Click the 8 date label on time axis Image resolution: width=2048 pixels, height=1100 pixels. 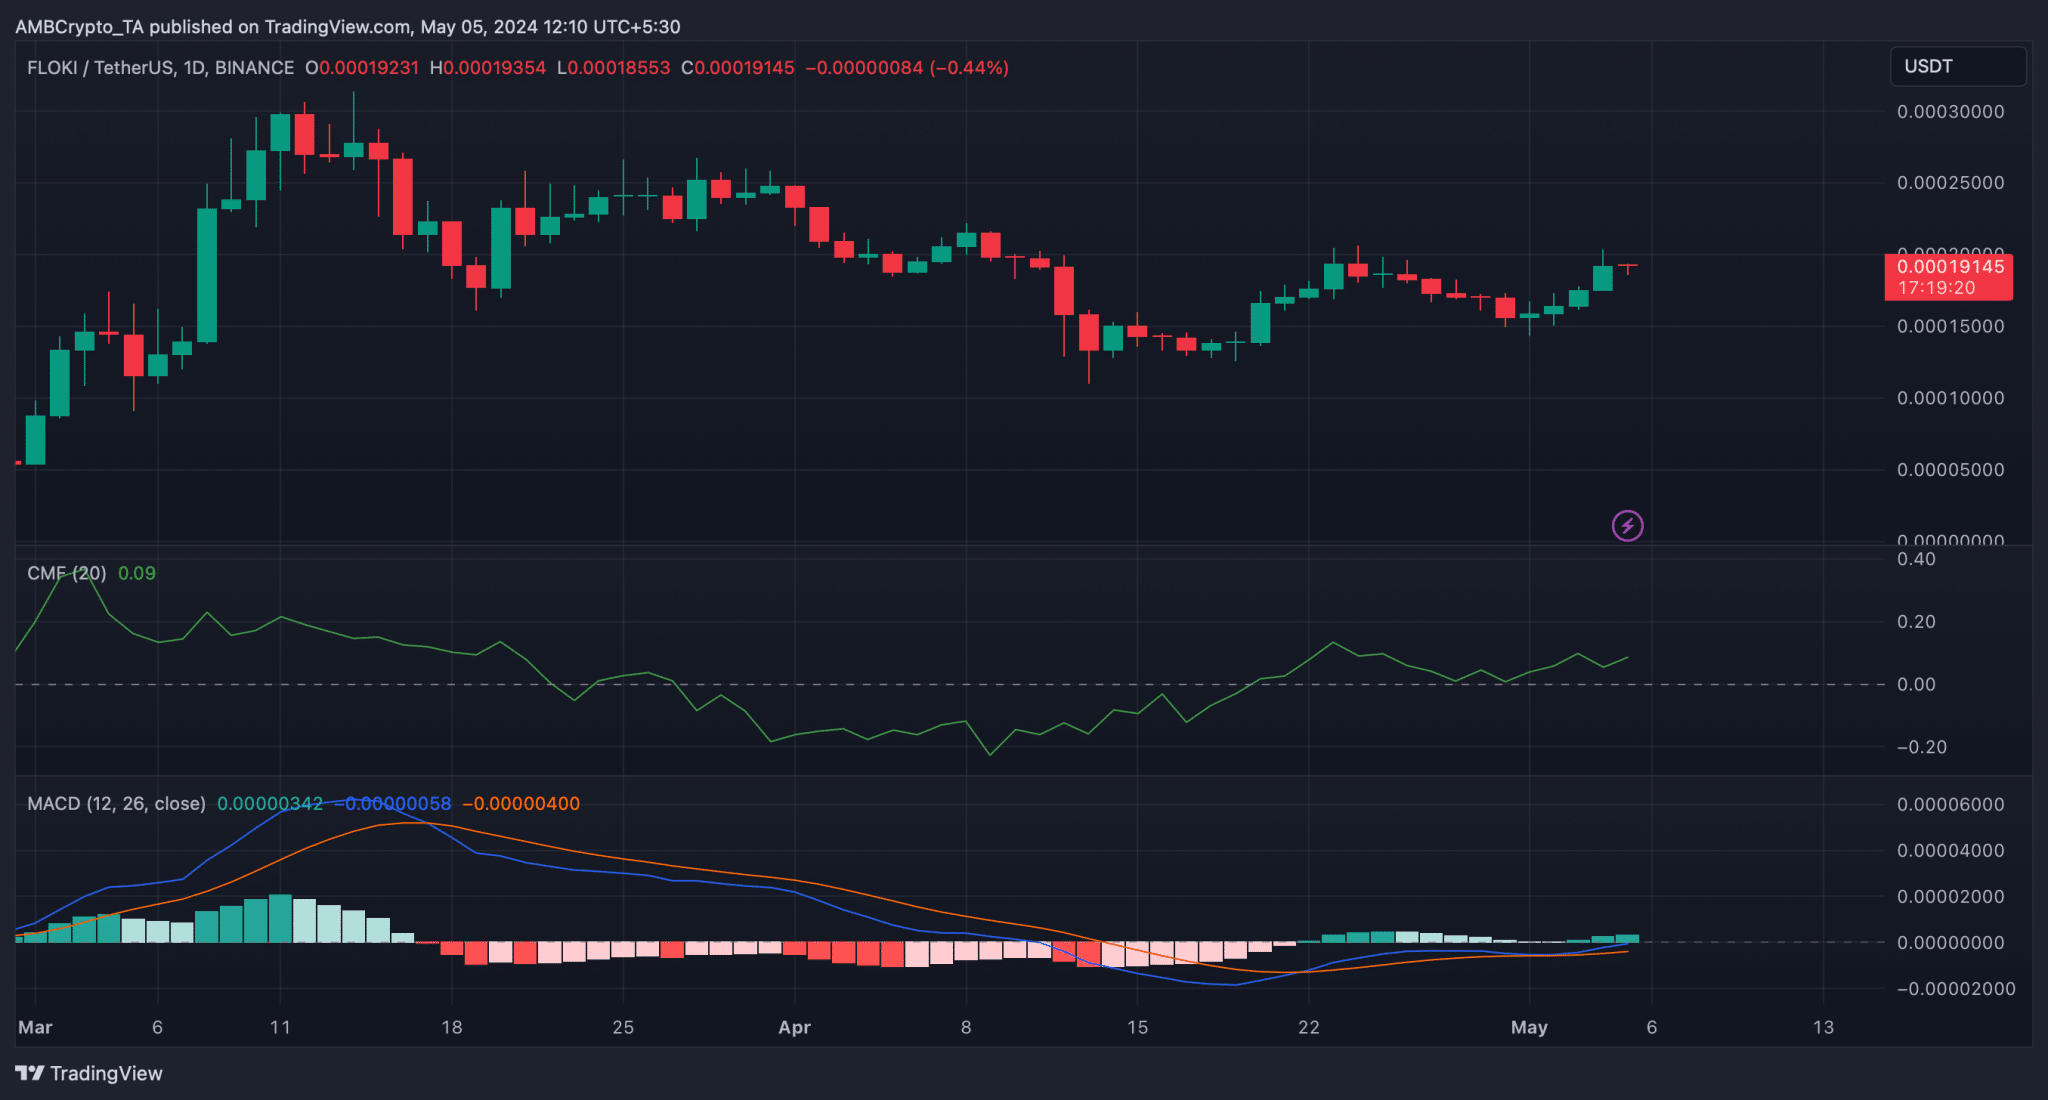(966, 1027)
